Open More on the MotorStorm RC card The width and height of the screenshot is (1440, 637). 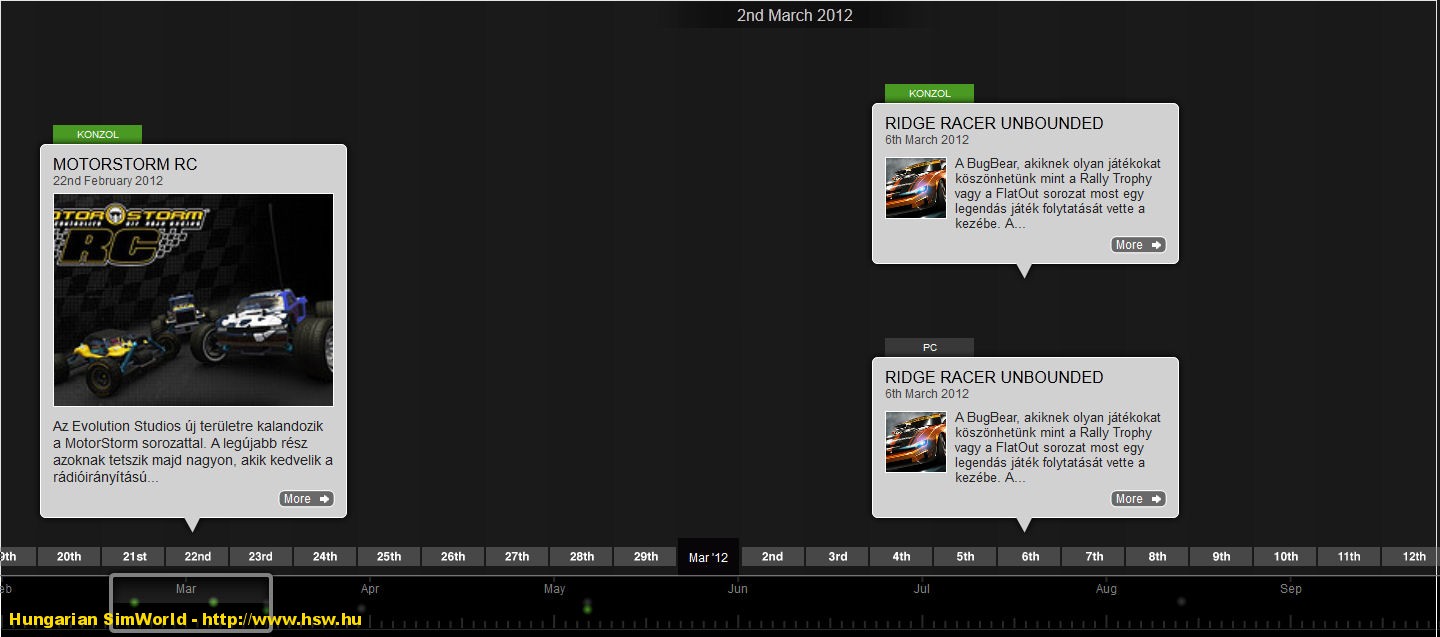[306, 499]
